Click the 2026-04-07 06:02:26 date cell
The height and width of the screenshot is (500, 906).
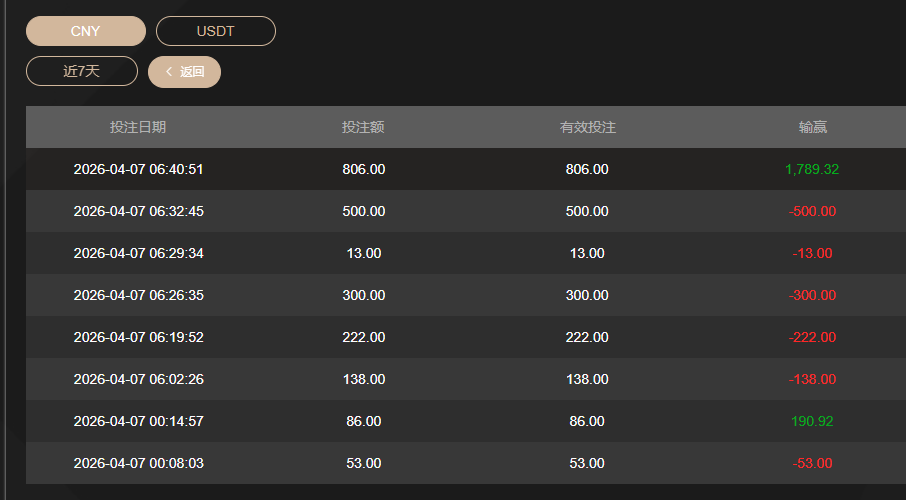(x=138, y=379)
